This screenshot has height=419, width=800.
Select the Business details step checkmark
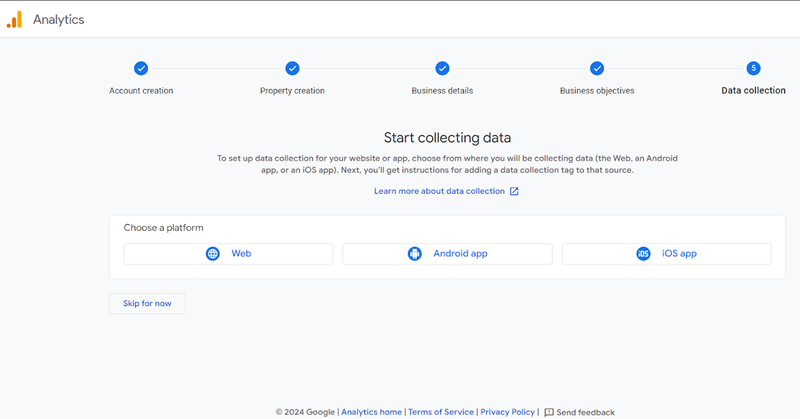tap(442, 68)
